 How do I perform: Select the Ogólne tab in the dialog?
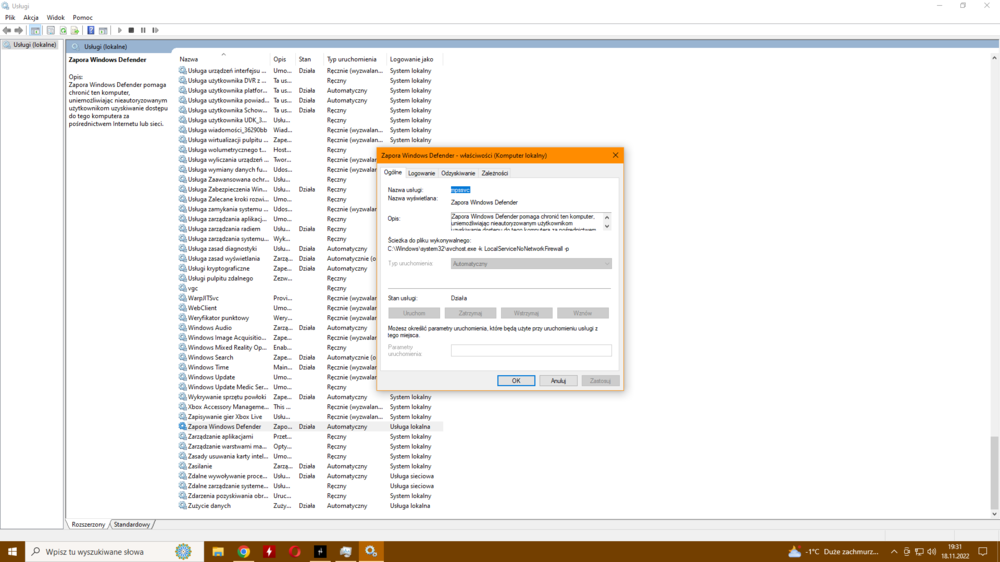pos(393,172)
